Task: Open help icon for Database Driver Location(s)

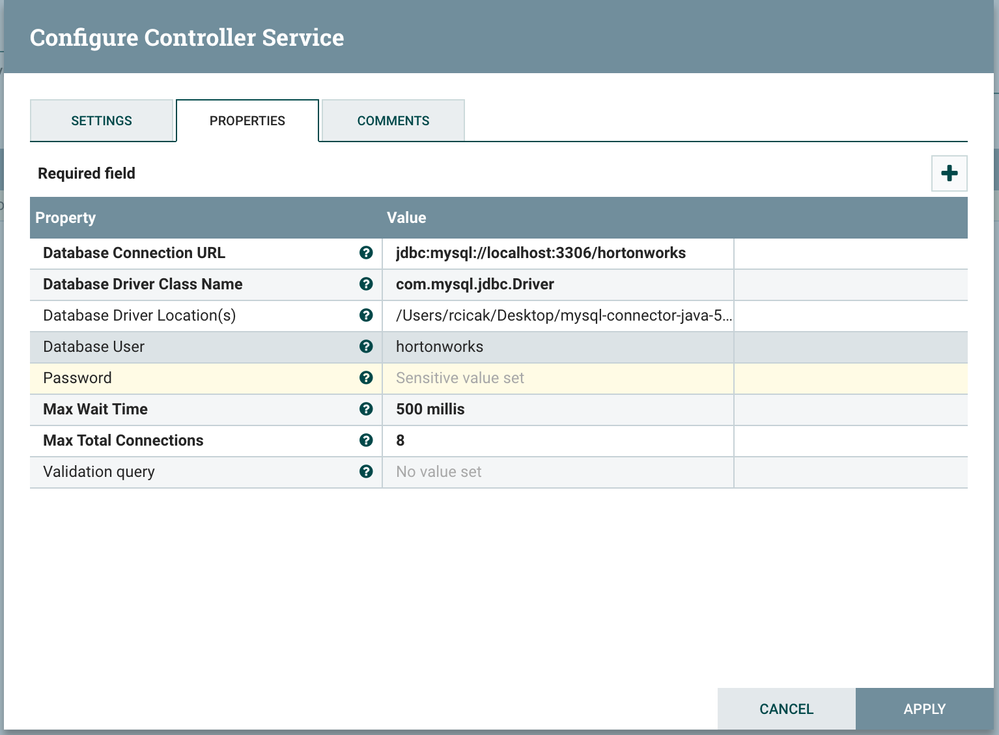Action: (x=366, y=315)
